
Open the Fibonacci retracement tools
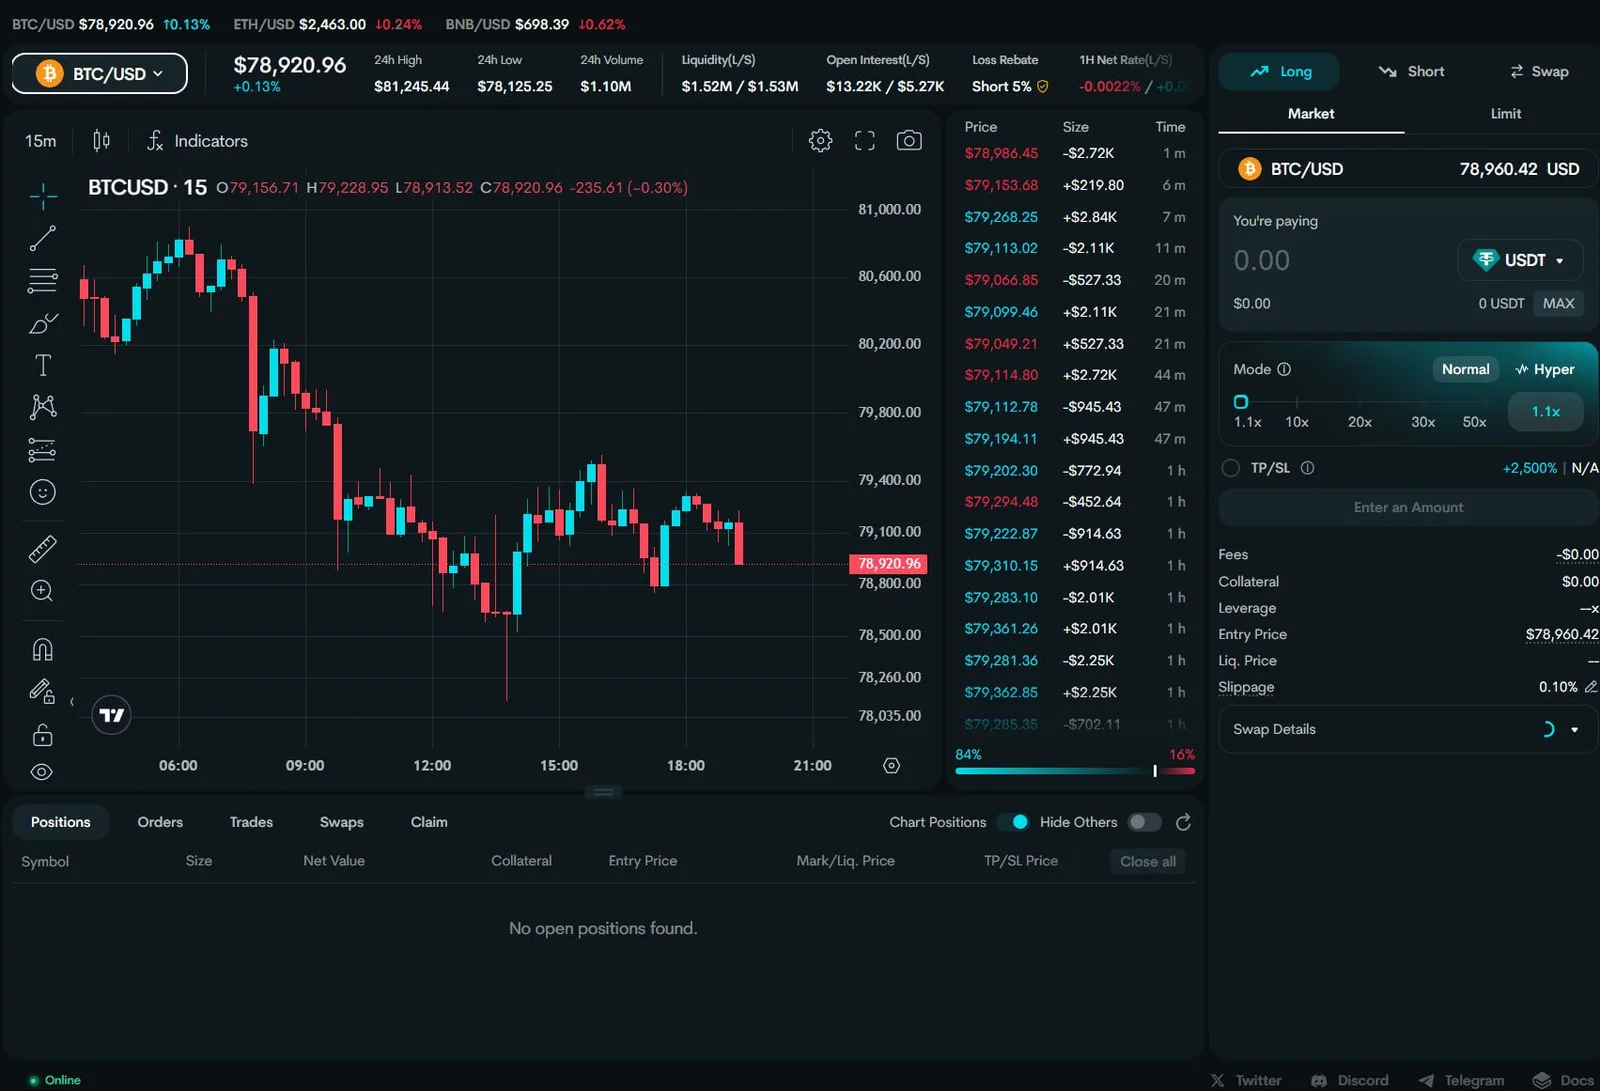pyautogui.click(x=43, y=281)
